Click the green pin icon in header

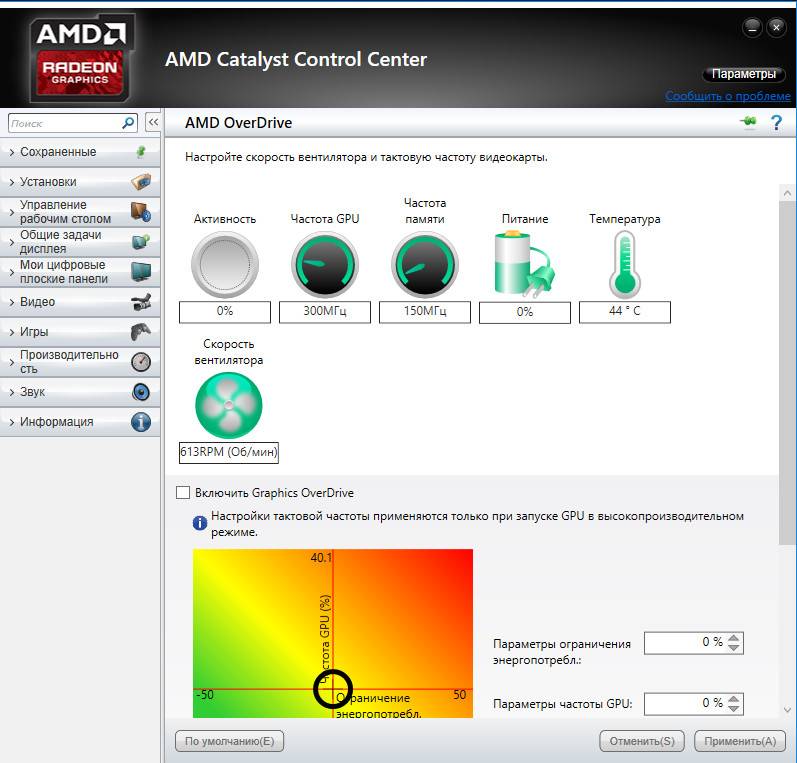[x=748, y=121]
